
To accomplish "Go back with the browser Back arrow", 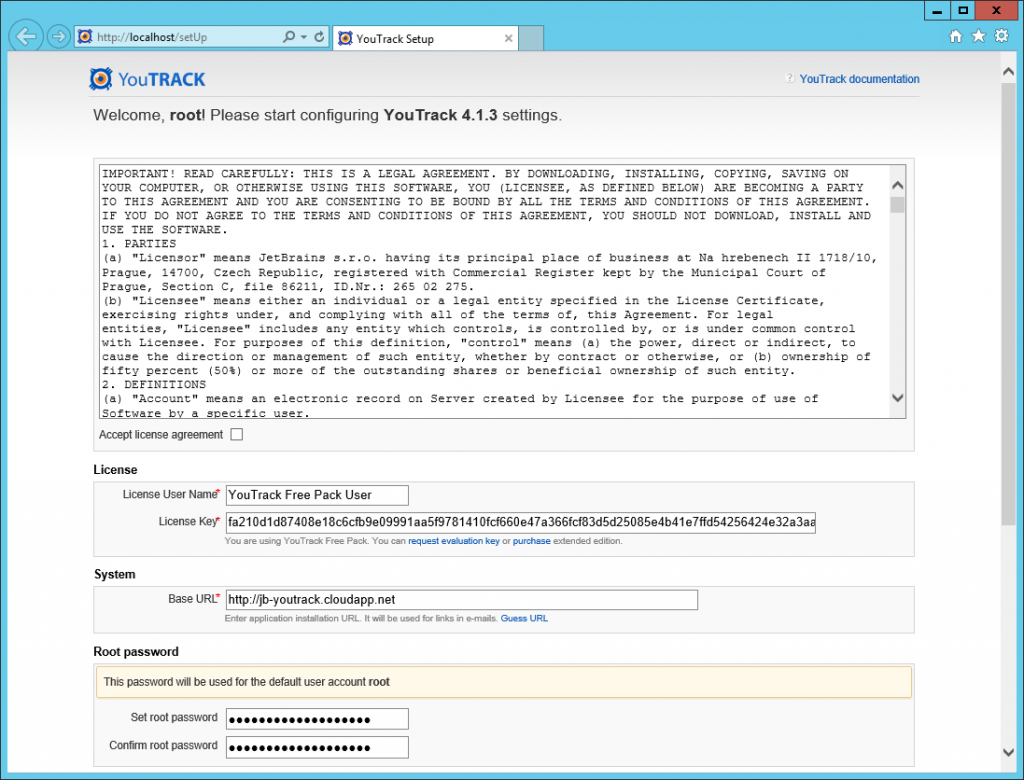I will [x=26, y=36].
